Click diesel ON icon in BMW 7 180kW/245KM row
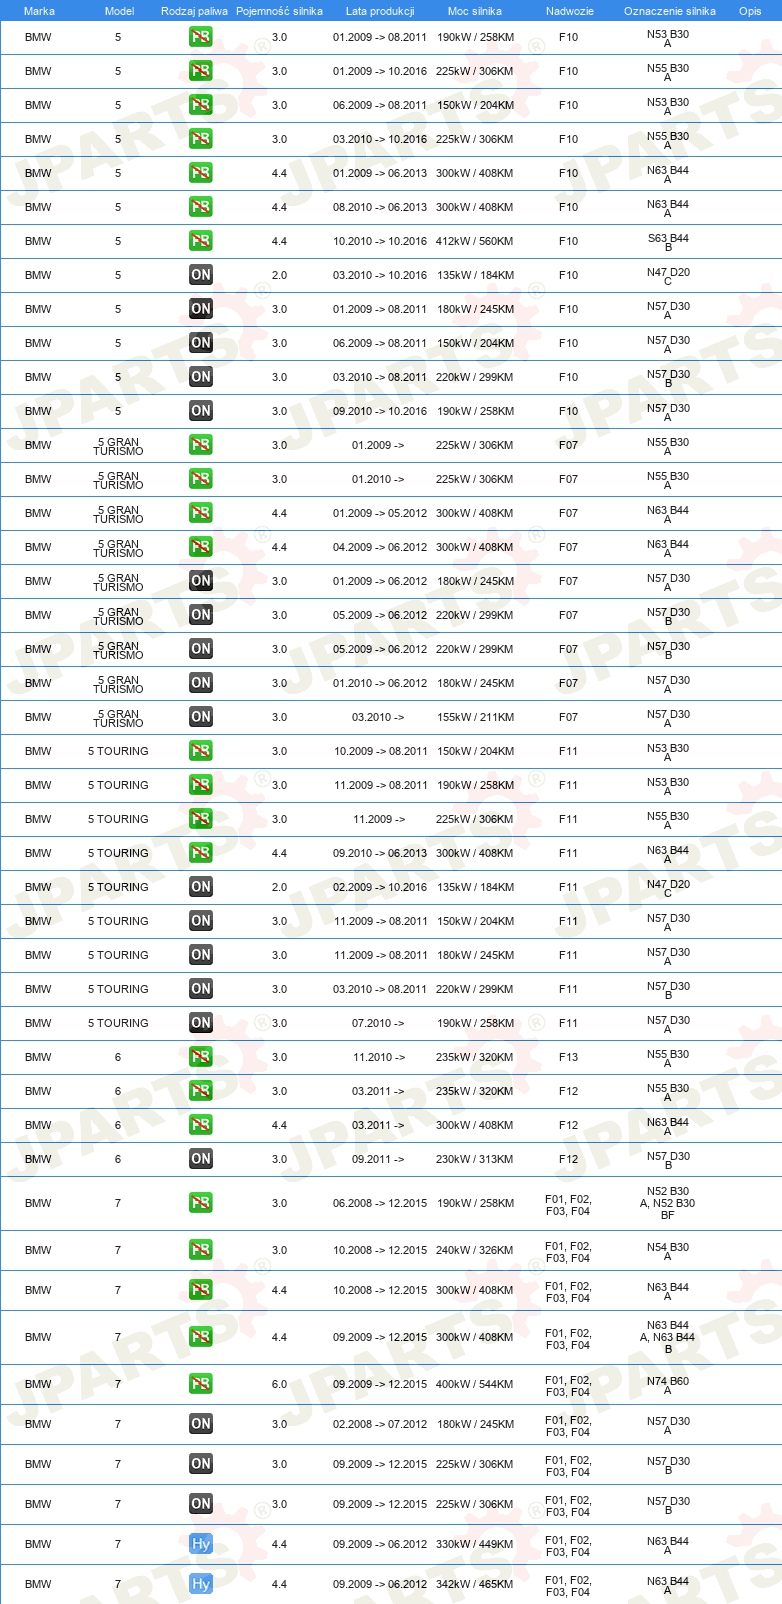 tap(201, 1424)
